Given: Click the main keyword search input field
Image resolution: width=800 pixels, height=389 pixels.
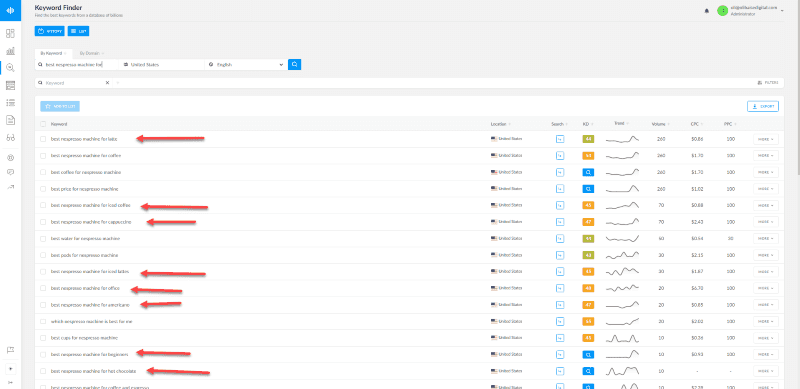Looking at the screenshot, I should [77, 65].
